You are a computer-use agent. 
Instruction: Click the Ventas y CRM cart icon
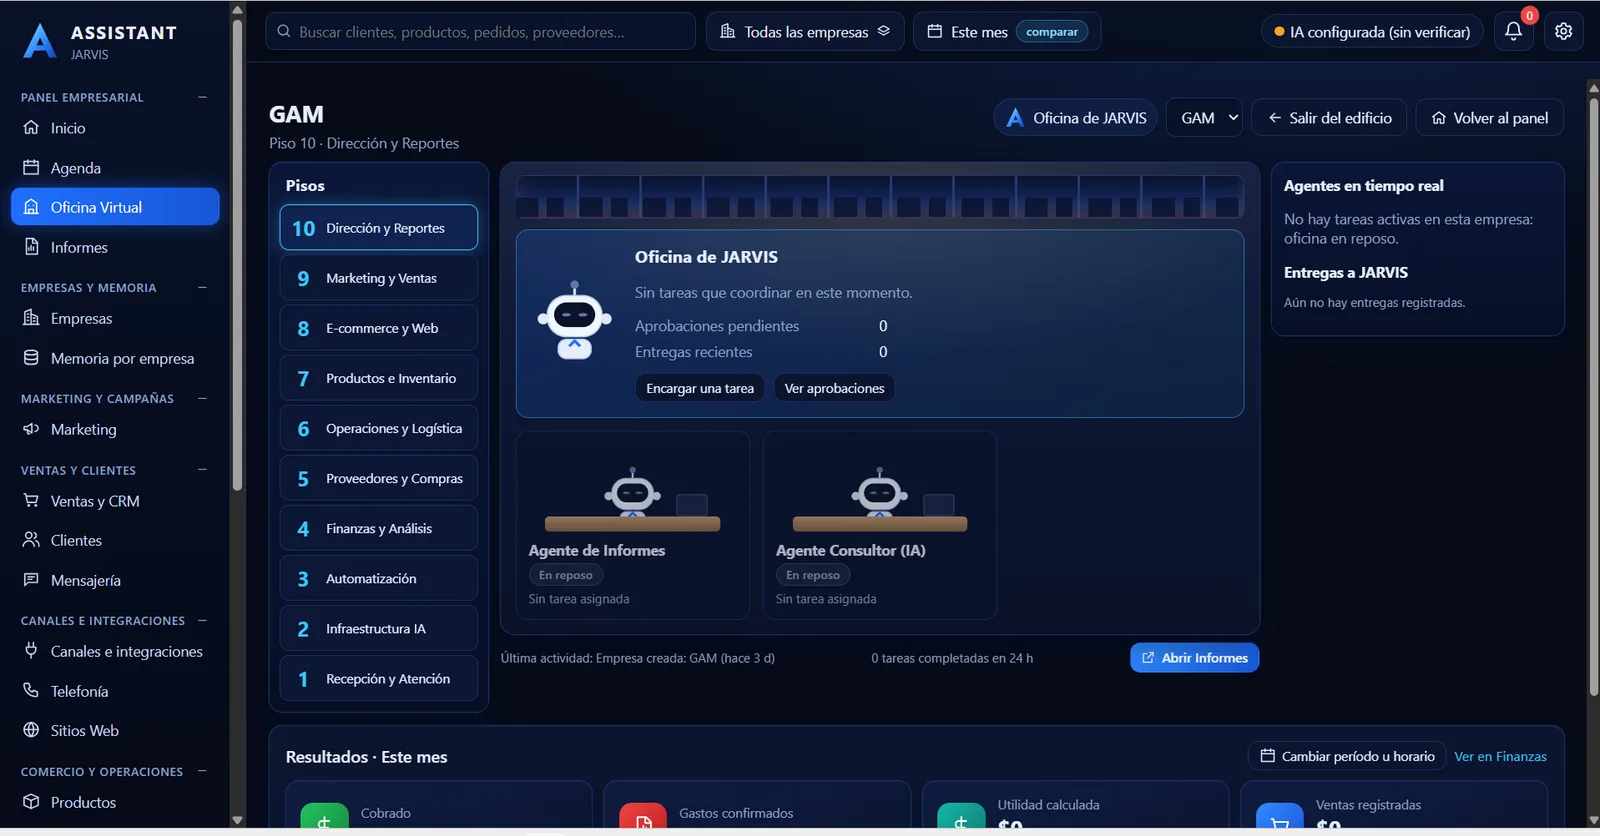click(31, 501)
